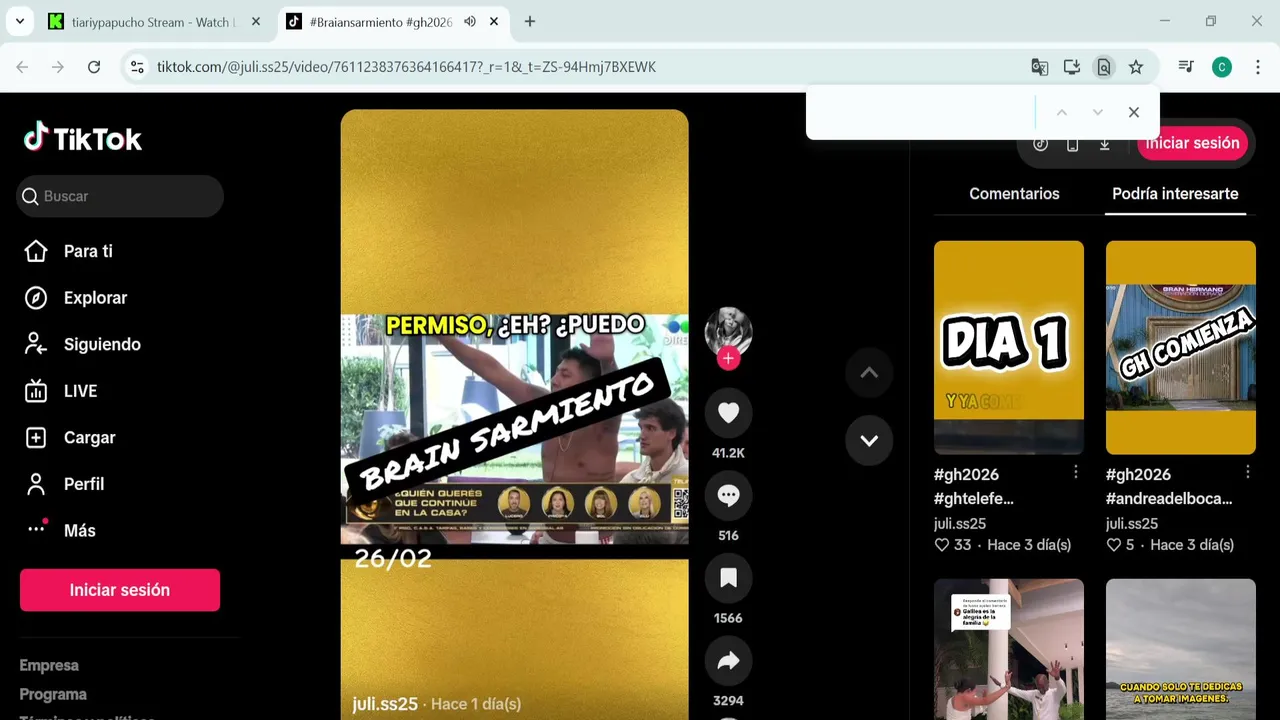Open options menu for #andreadelboca video
This screenshot has height=720, width=1280.
coord(1248,472)
